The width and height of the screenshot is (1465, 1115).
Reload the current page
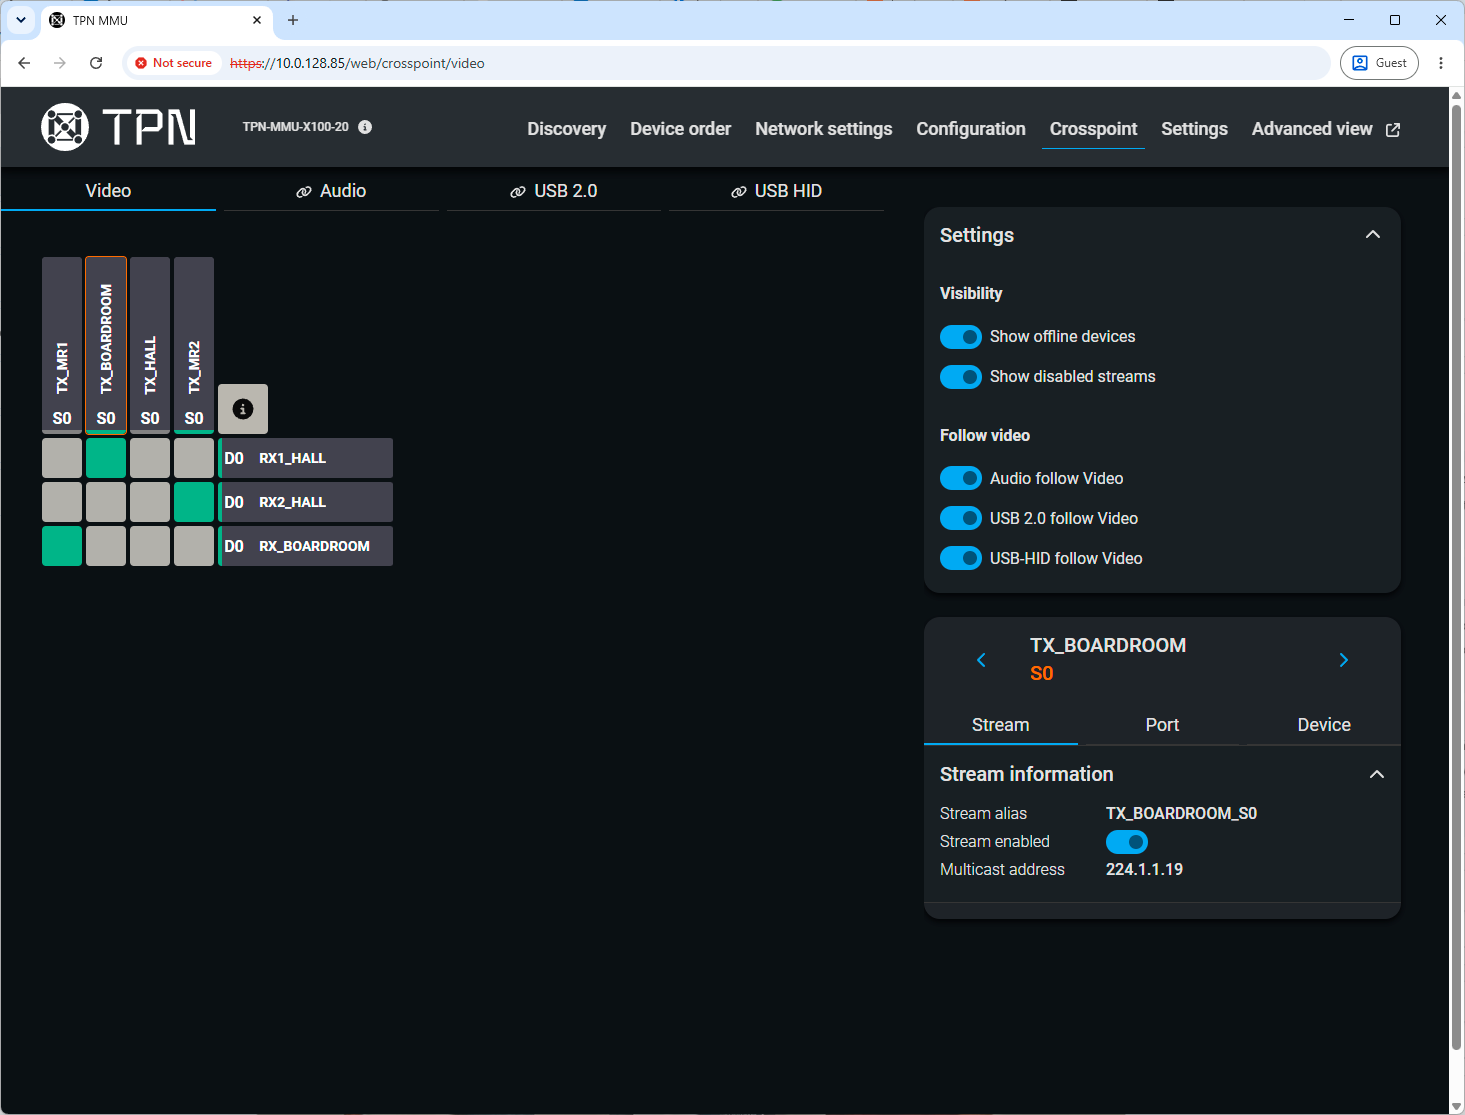coord(96,63)
